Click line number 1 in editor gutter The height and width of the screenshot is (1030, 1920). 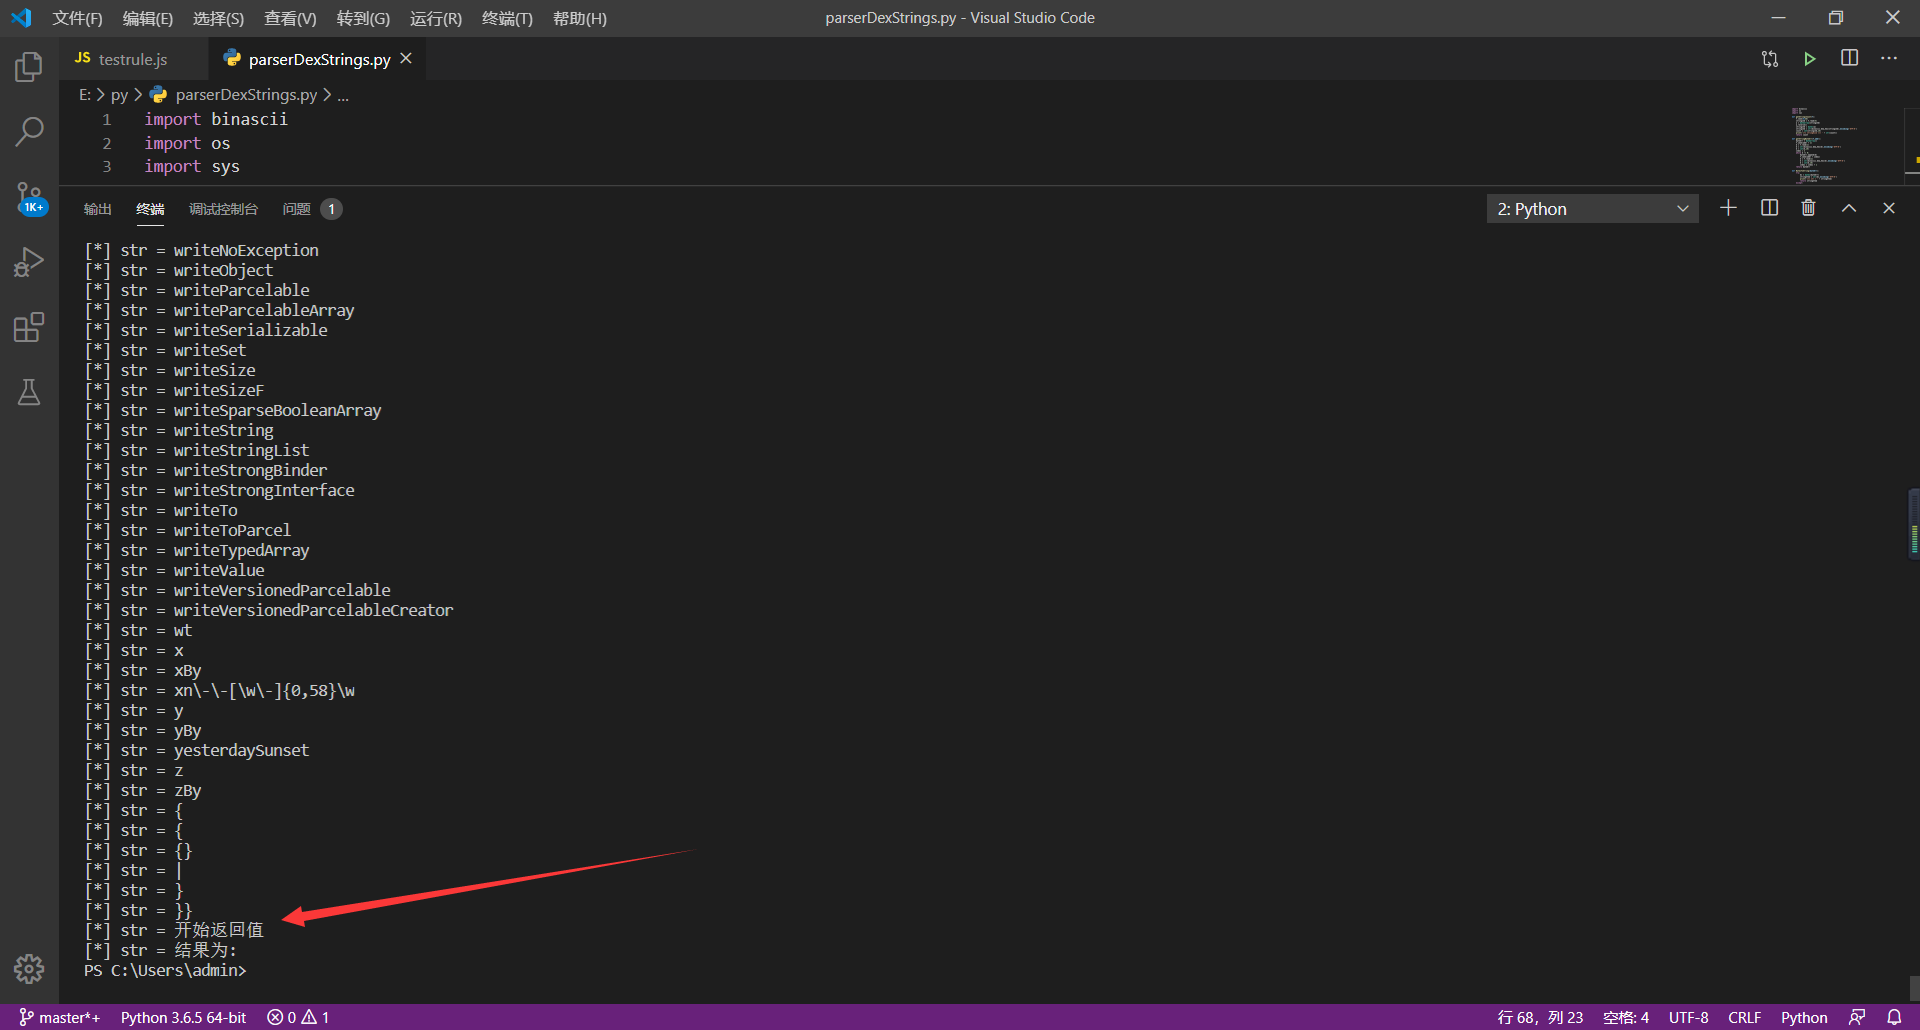coord(107,119)
